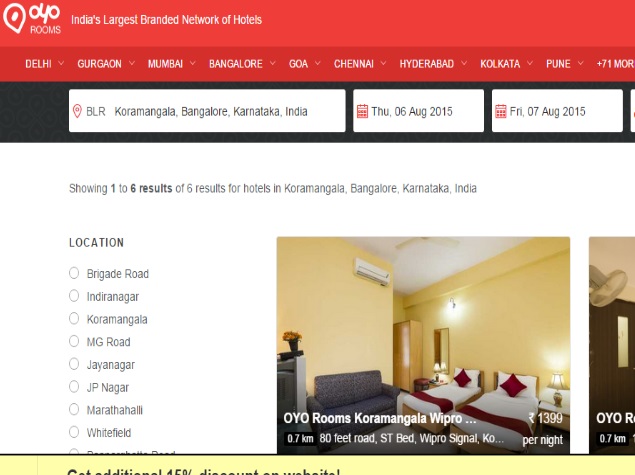Open the GOA city menu

pos(304,64)
